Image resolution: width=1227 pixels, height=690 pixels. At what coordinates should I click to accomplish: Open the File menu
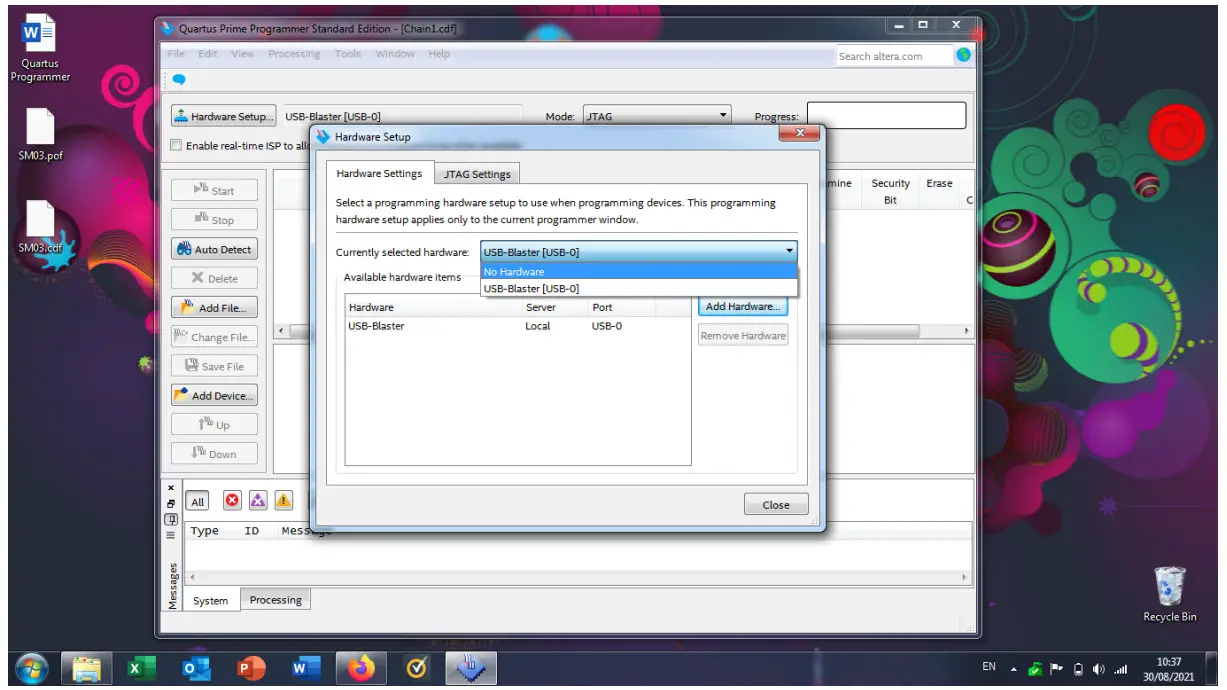tap(176, 54)
